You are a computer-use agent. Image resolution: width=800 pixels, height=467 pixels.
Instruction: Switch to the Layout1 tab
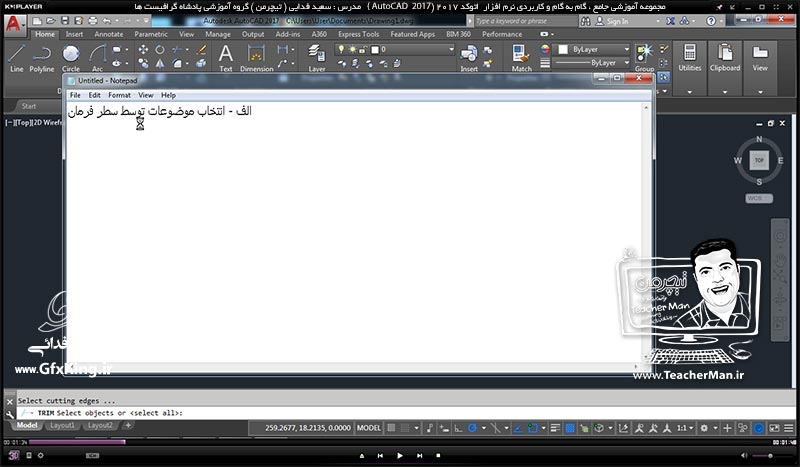(62, 425)
